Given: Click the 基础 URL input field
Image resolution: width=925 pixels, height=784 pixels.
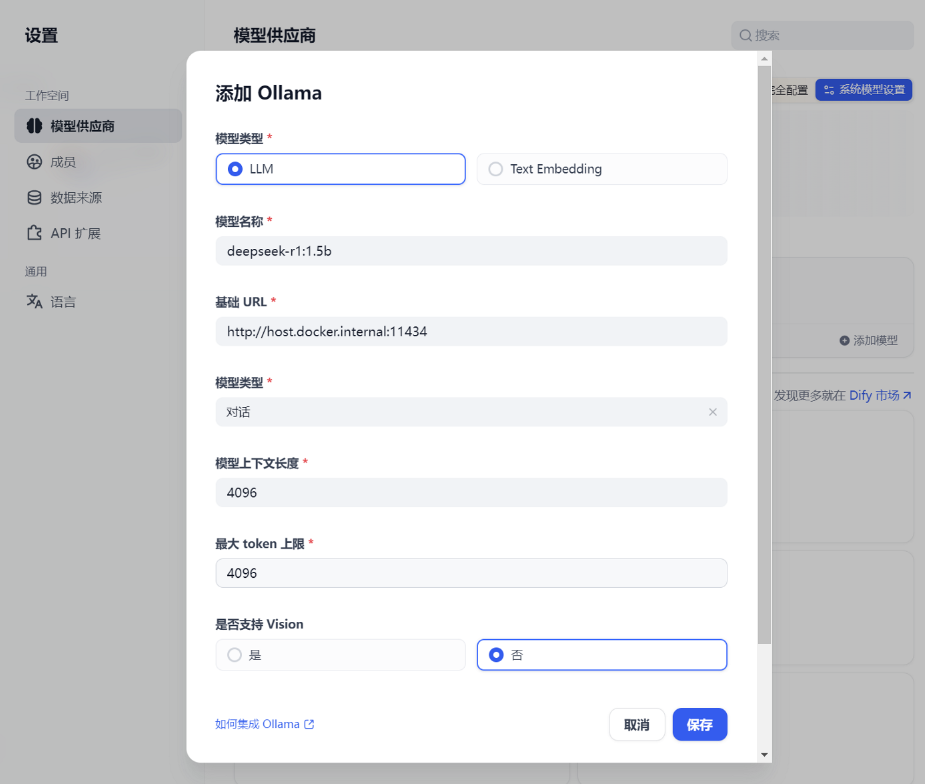Looking at the screenshot, I should point(471,332).
